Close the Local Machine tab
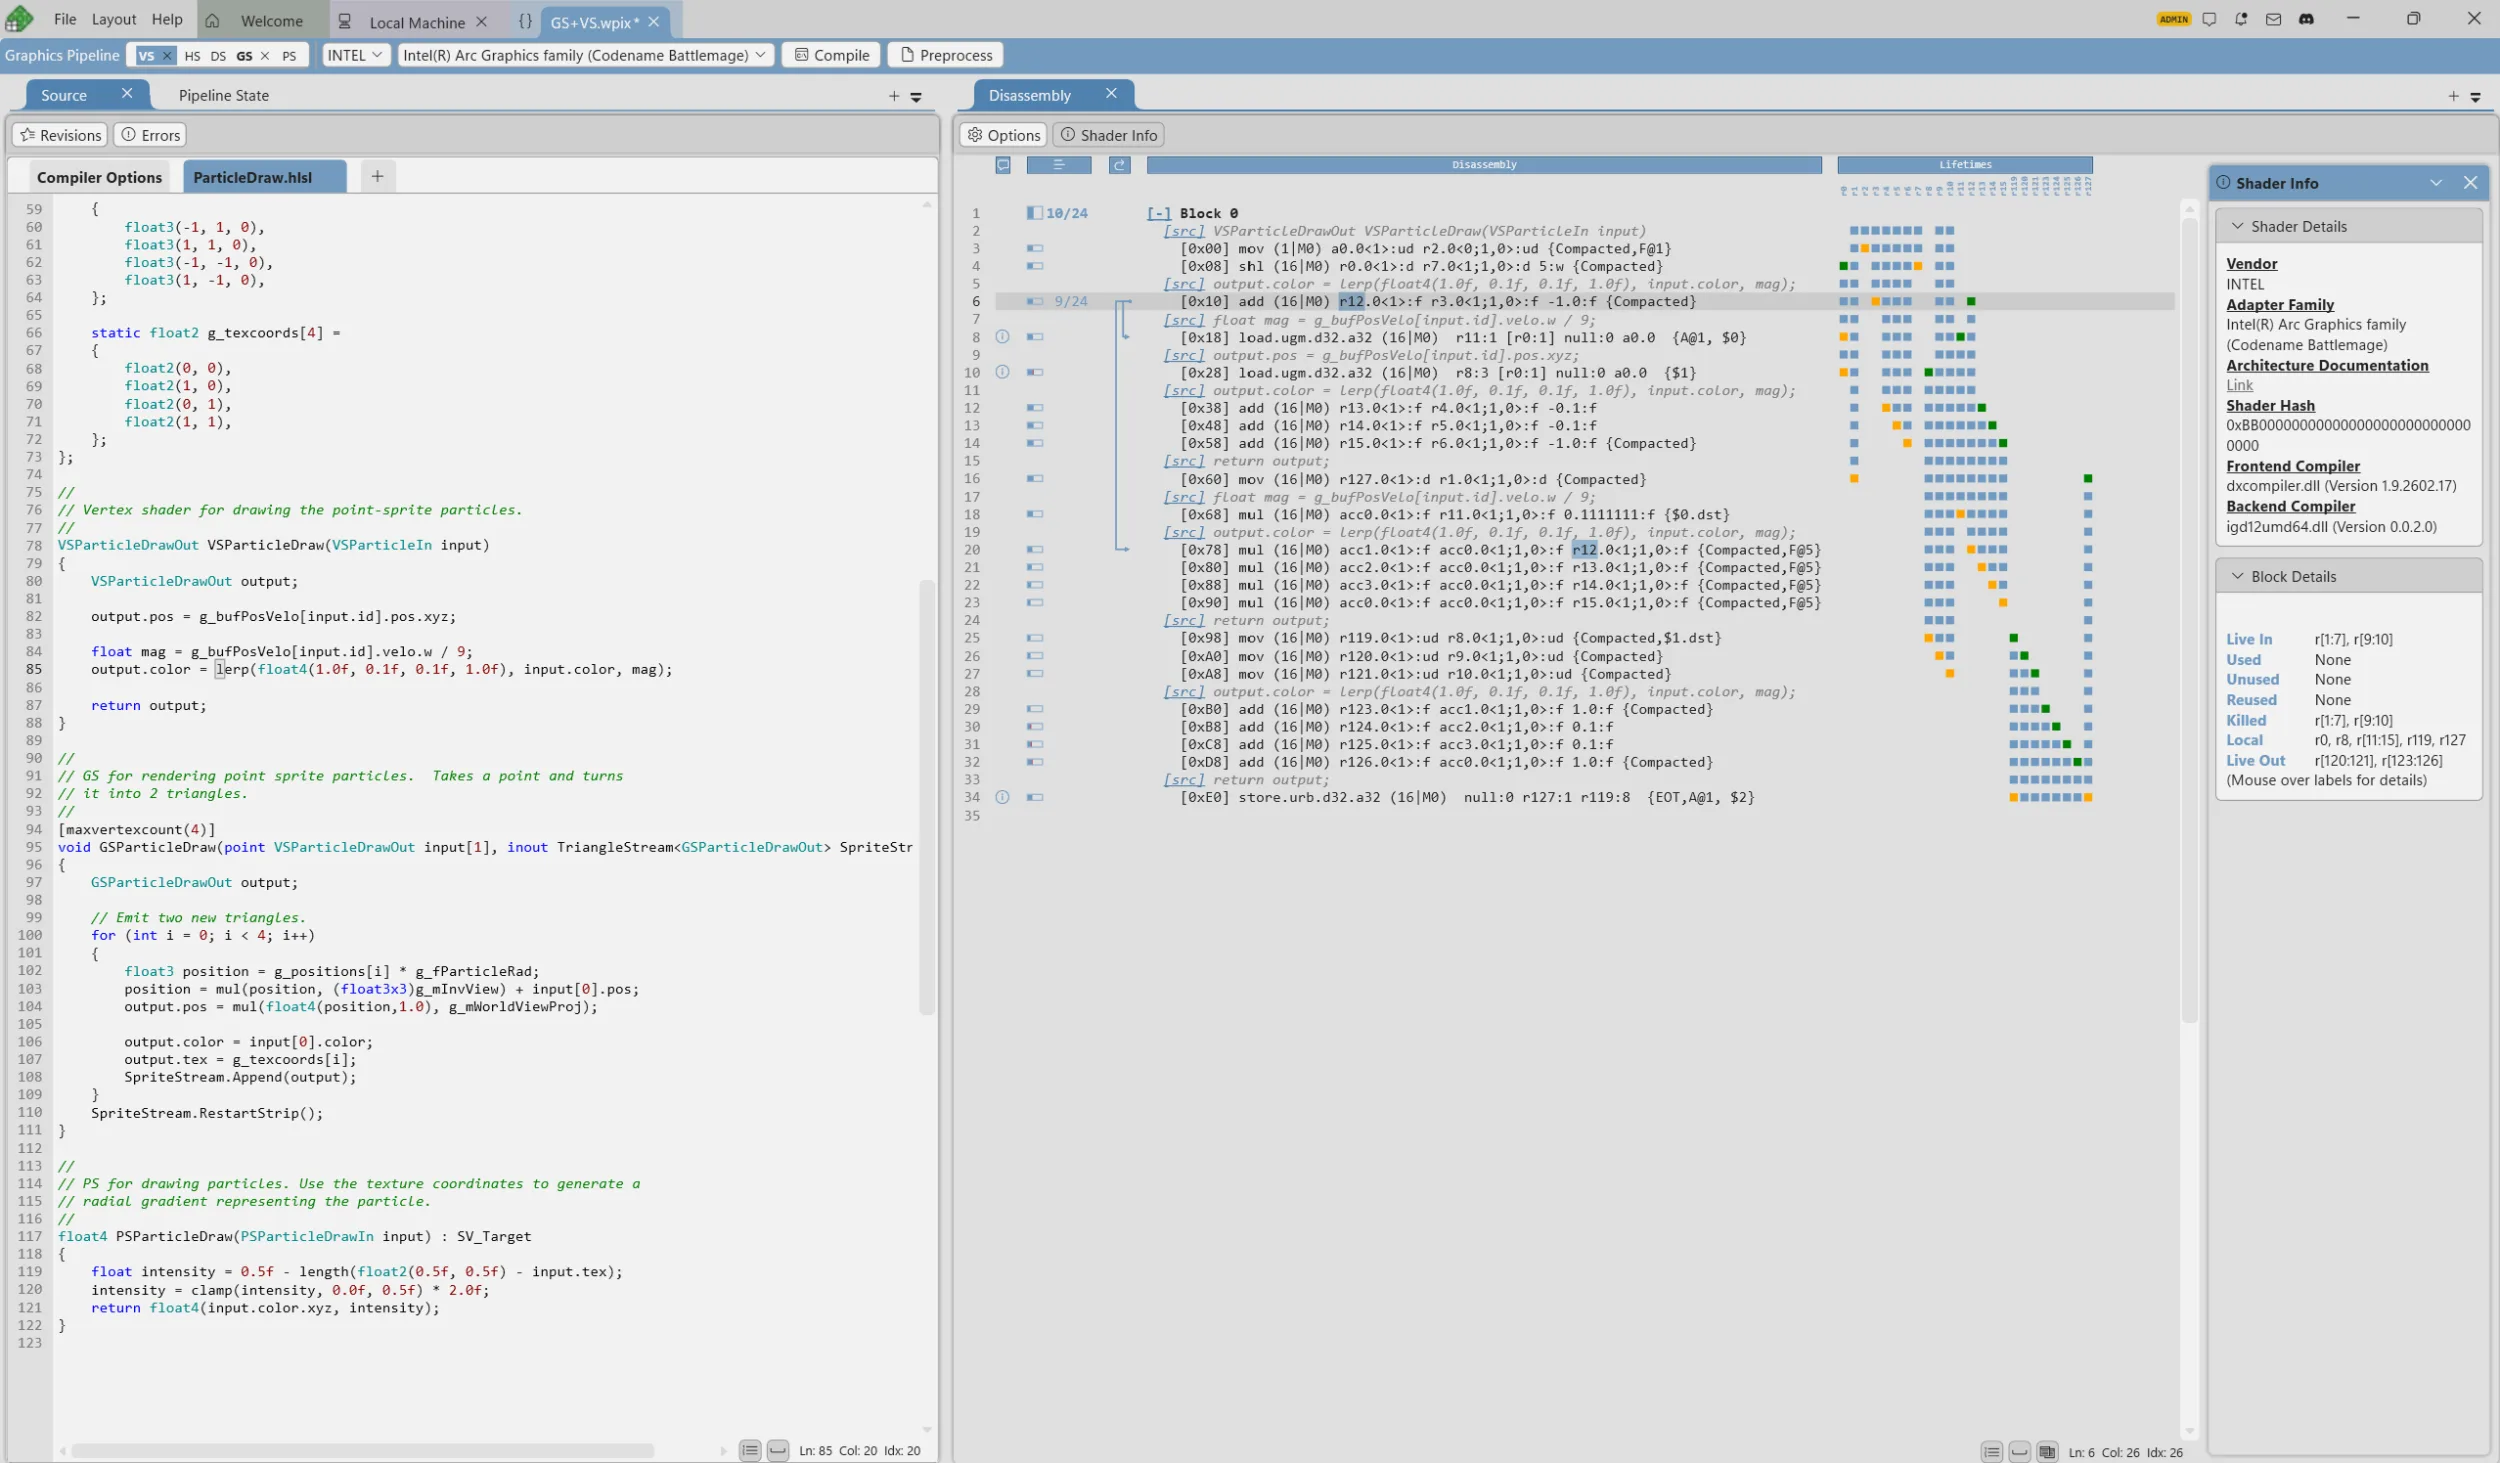This screenshot has width=2500, height=1463. click(481, 21)
